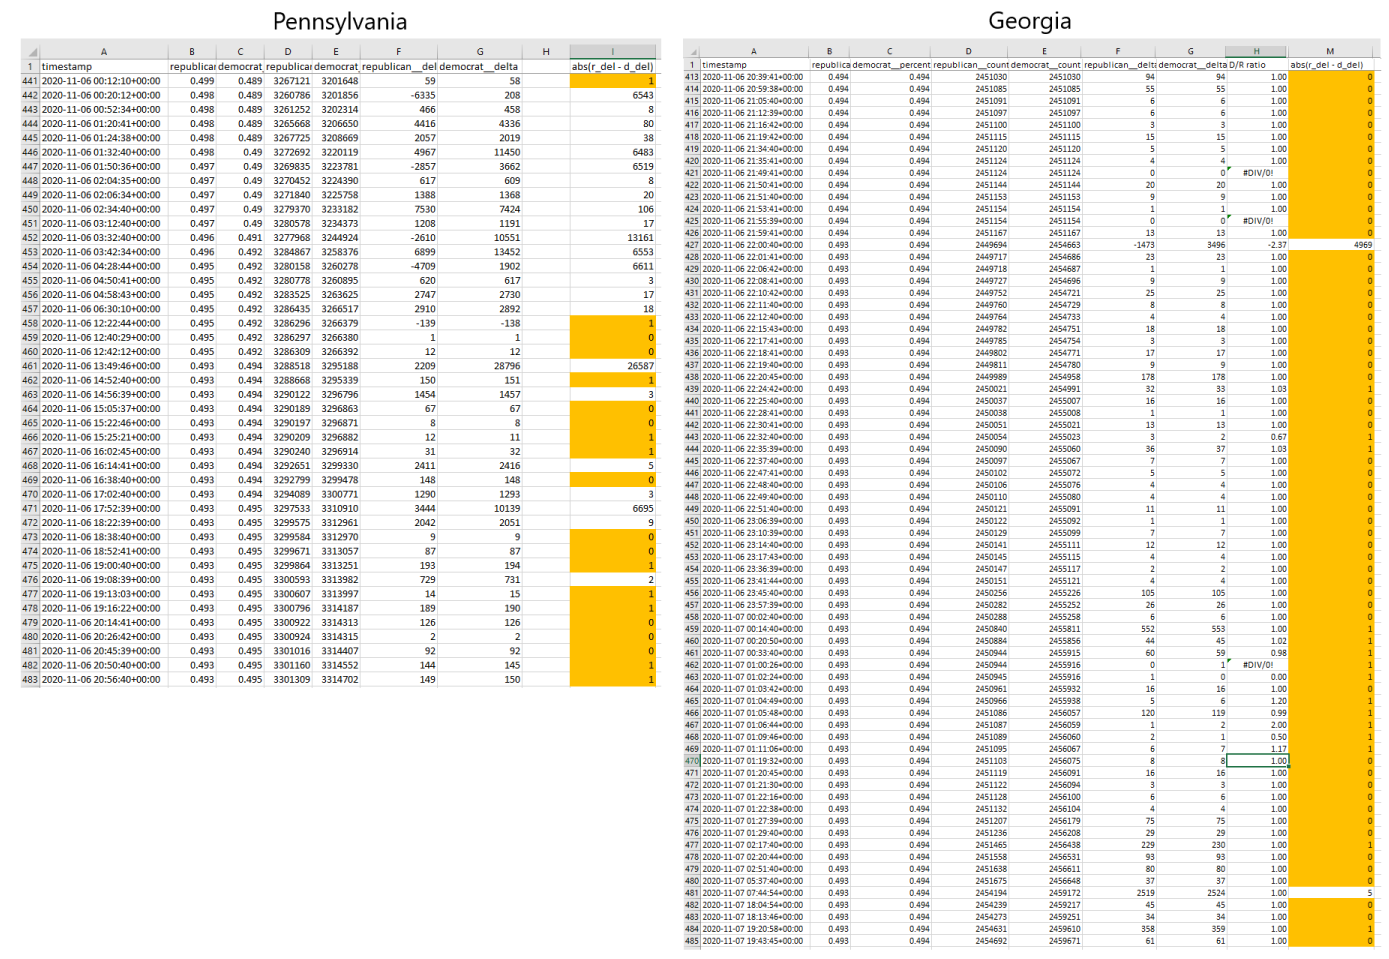Click Georgia cell with value 553
This screenshot has width=1389, height=959.
tap(1191, 629)
